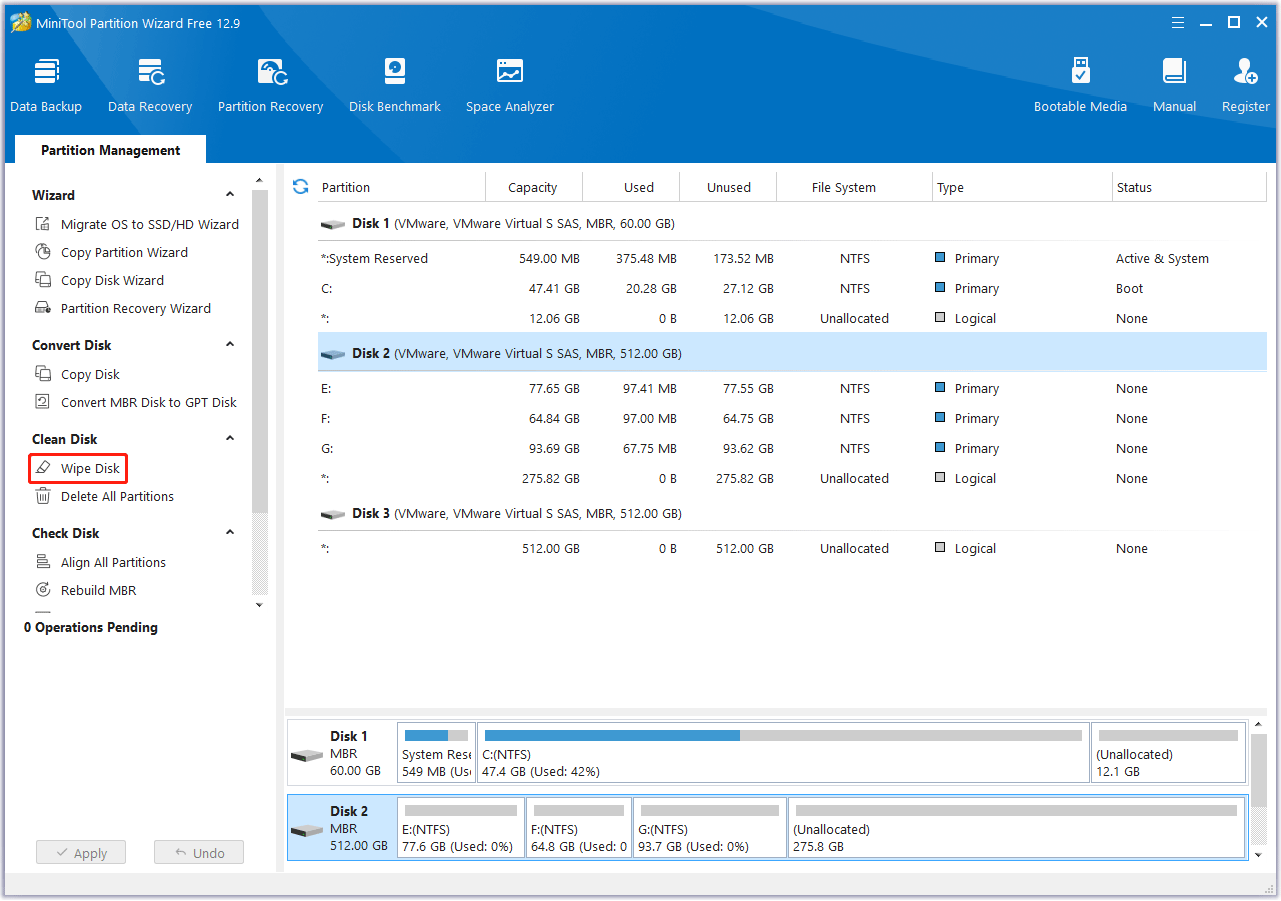The width and height of the screenshot is (1281, 901).
Task: Select the System Reserved block in the Disk 1 map
Action: 437,752
